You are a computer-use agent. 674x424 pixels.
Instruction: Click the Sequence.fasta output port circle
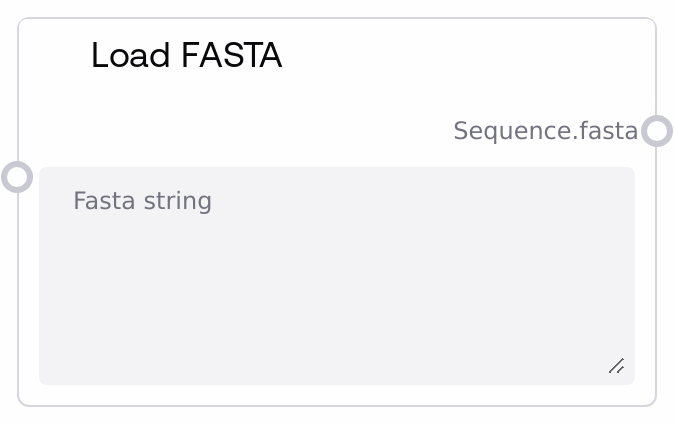[656, 131]
